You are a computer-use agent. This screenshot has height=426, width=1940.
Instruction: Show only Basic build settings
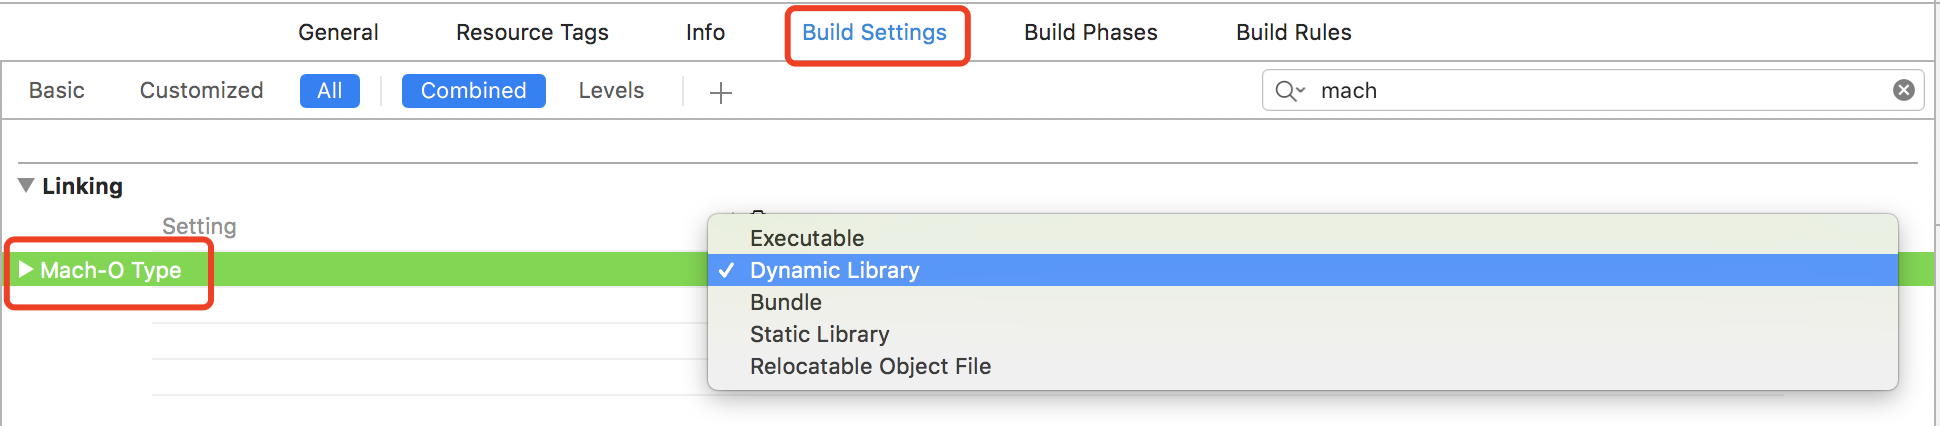(57, 90)
